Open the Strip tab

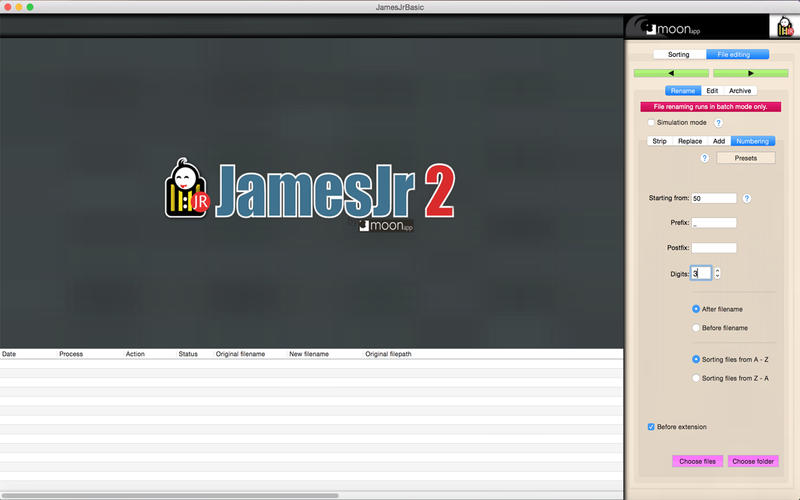[x=659, y=141]
